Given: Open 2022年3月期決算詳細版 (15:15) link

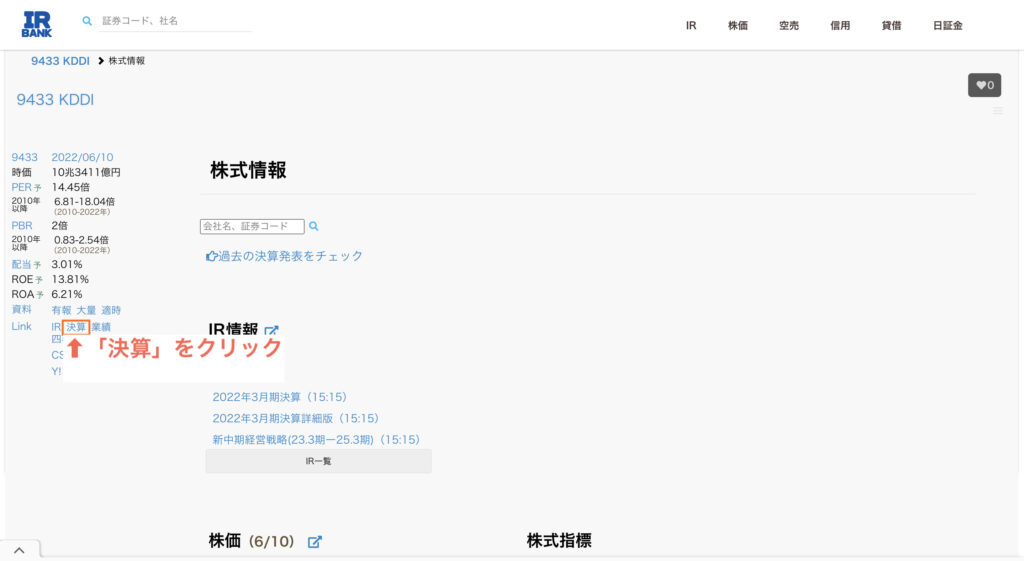Looking at the screenshot, I should [295, 418].
